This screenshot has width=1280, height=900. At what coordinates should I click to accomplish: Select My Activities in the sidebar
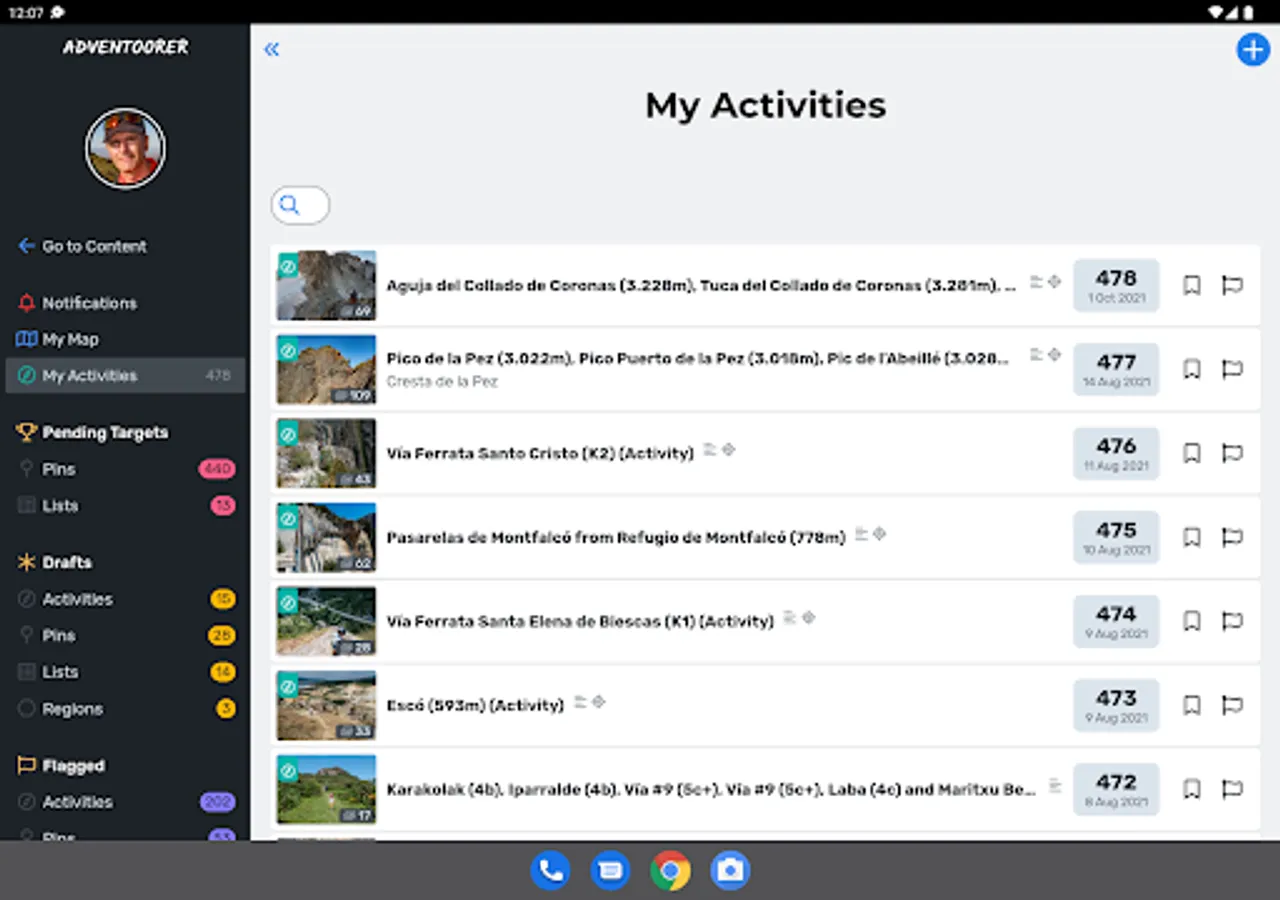[x=125, y=376]
